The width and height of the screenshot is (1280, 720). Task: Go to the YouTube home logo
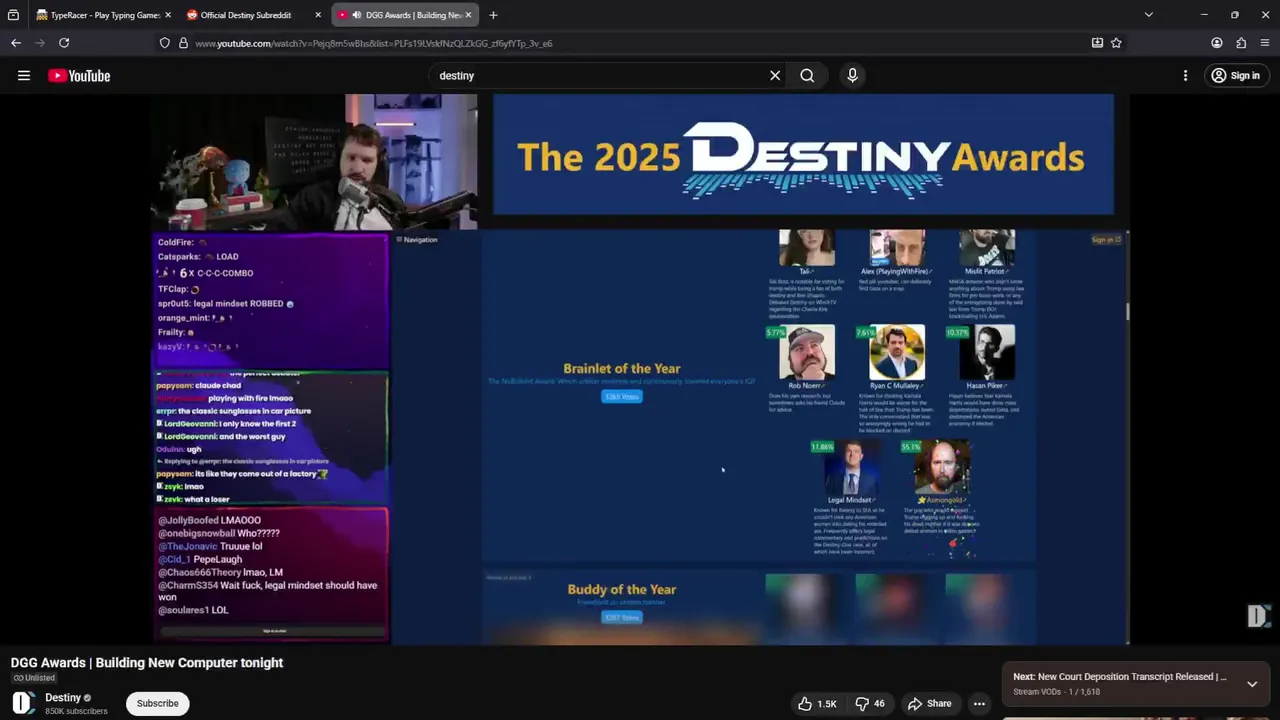(79, 76)
